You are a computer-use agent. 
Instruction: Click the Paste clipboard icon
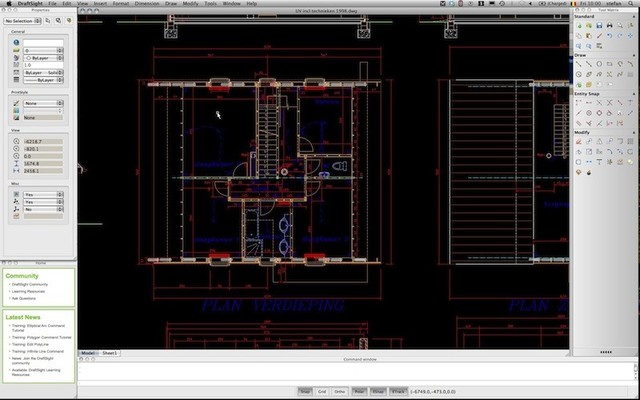(x=589, y=36)
